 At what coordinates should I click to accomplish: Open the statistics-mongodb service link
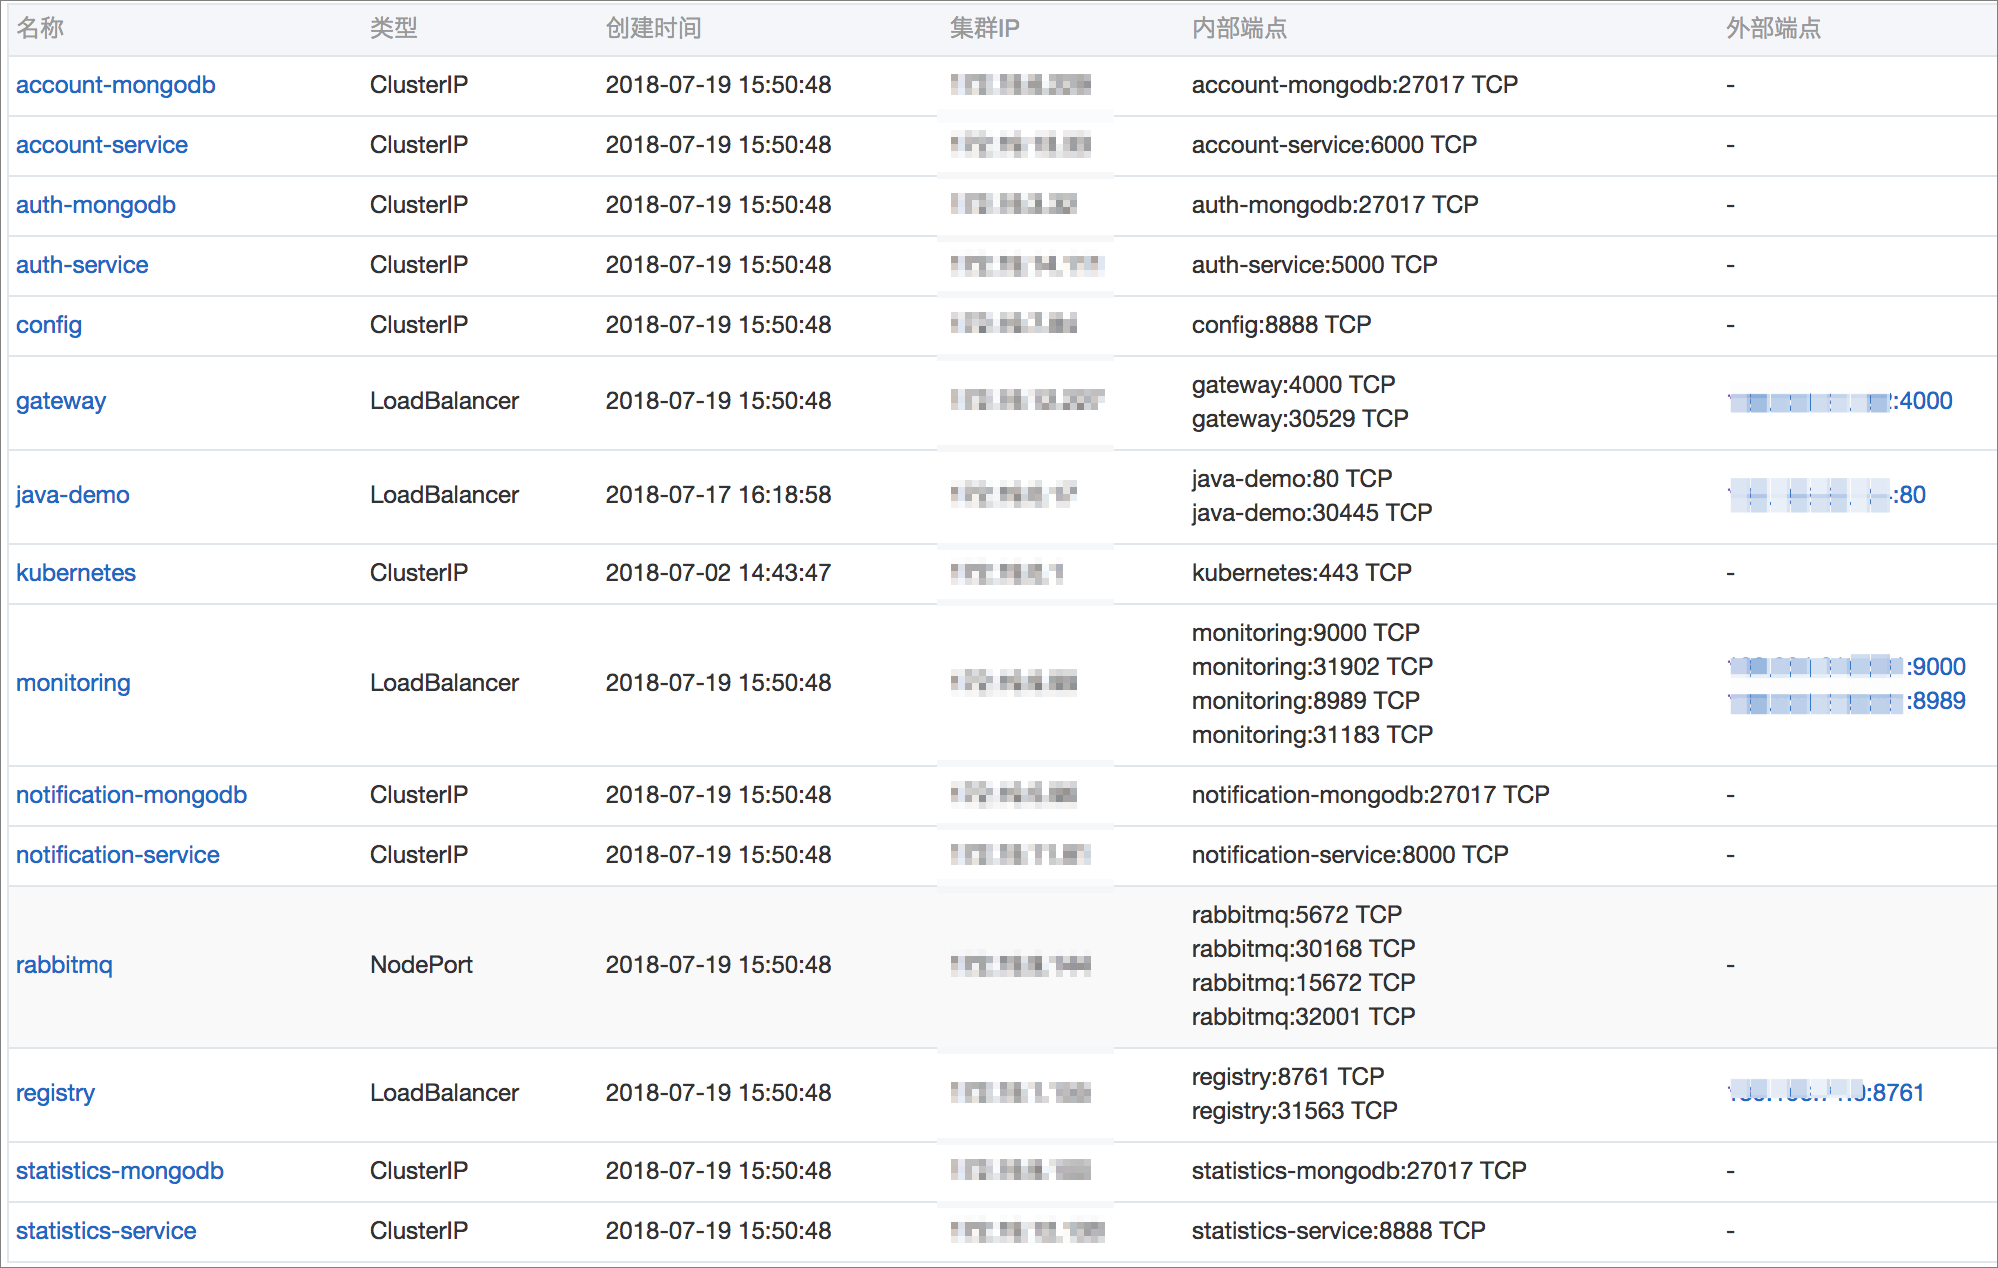[x=120, y=1171]
